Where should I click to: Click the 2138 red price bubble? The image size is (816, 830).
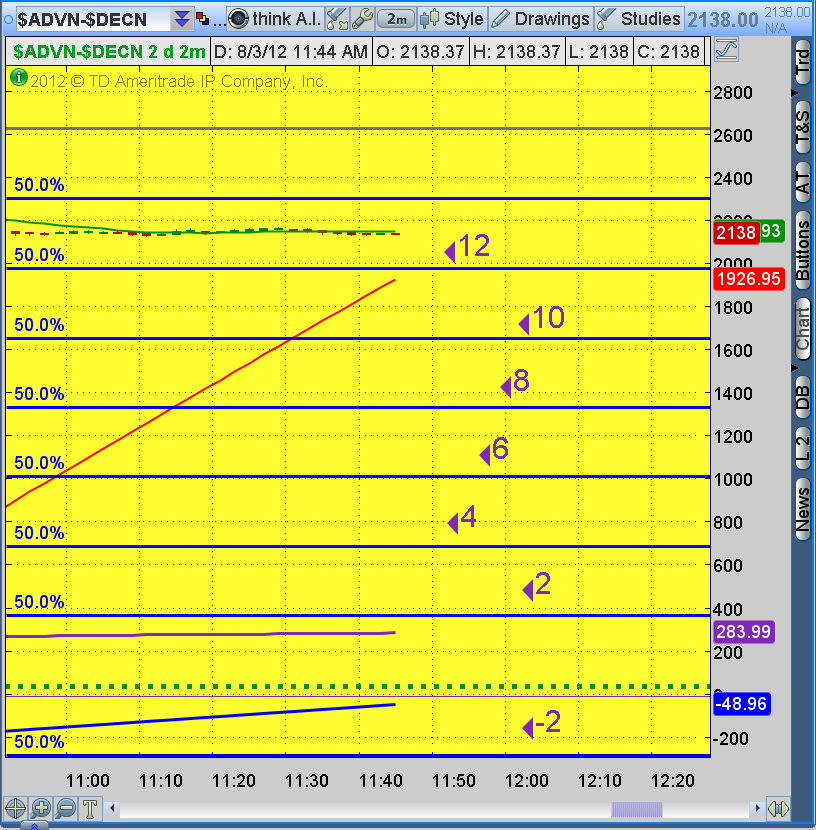[x=736, y=232]
